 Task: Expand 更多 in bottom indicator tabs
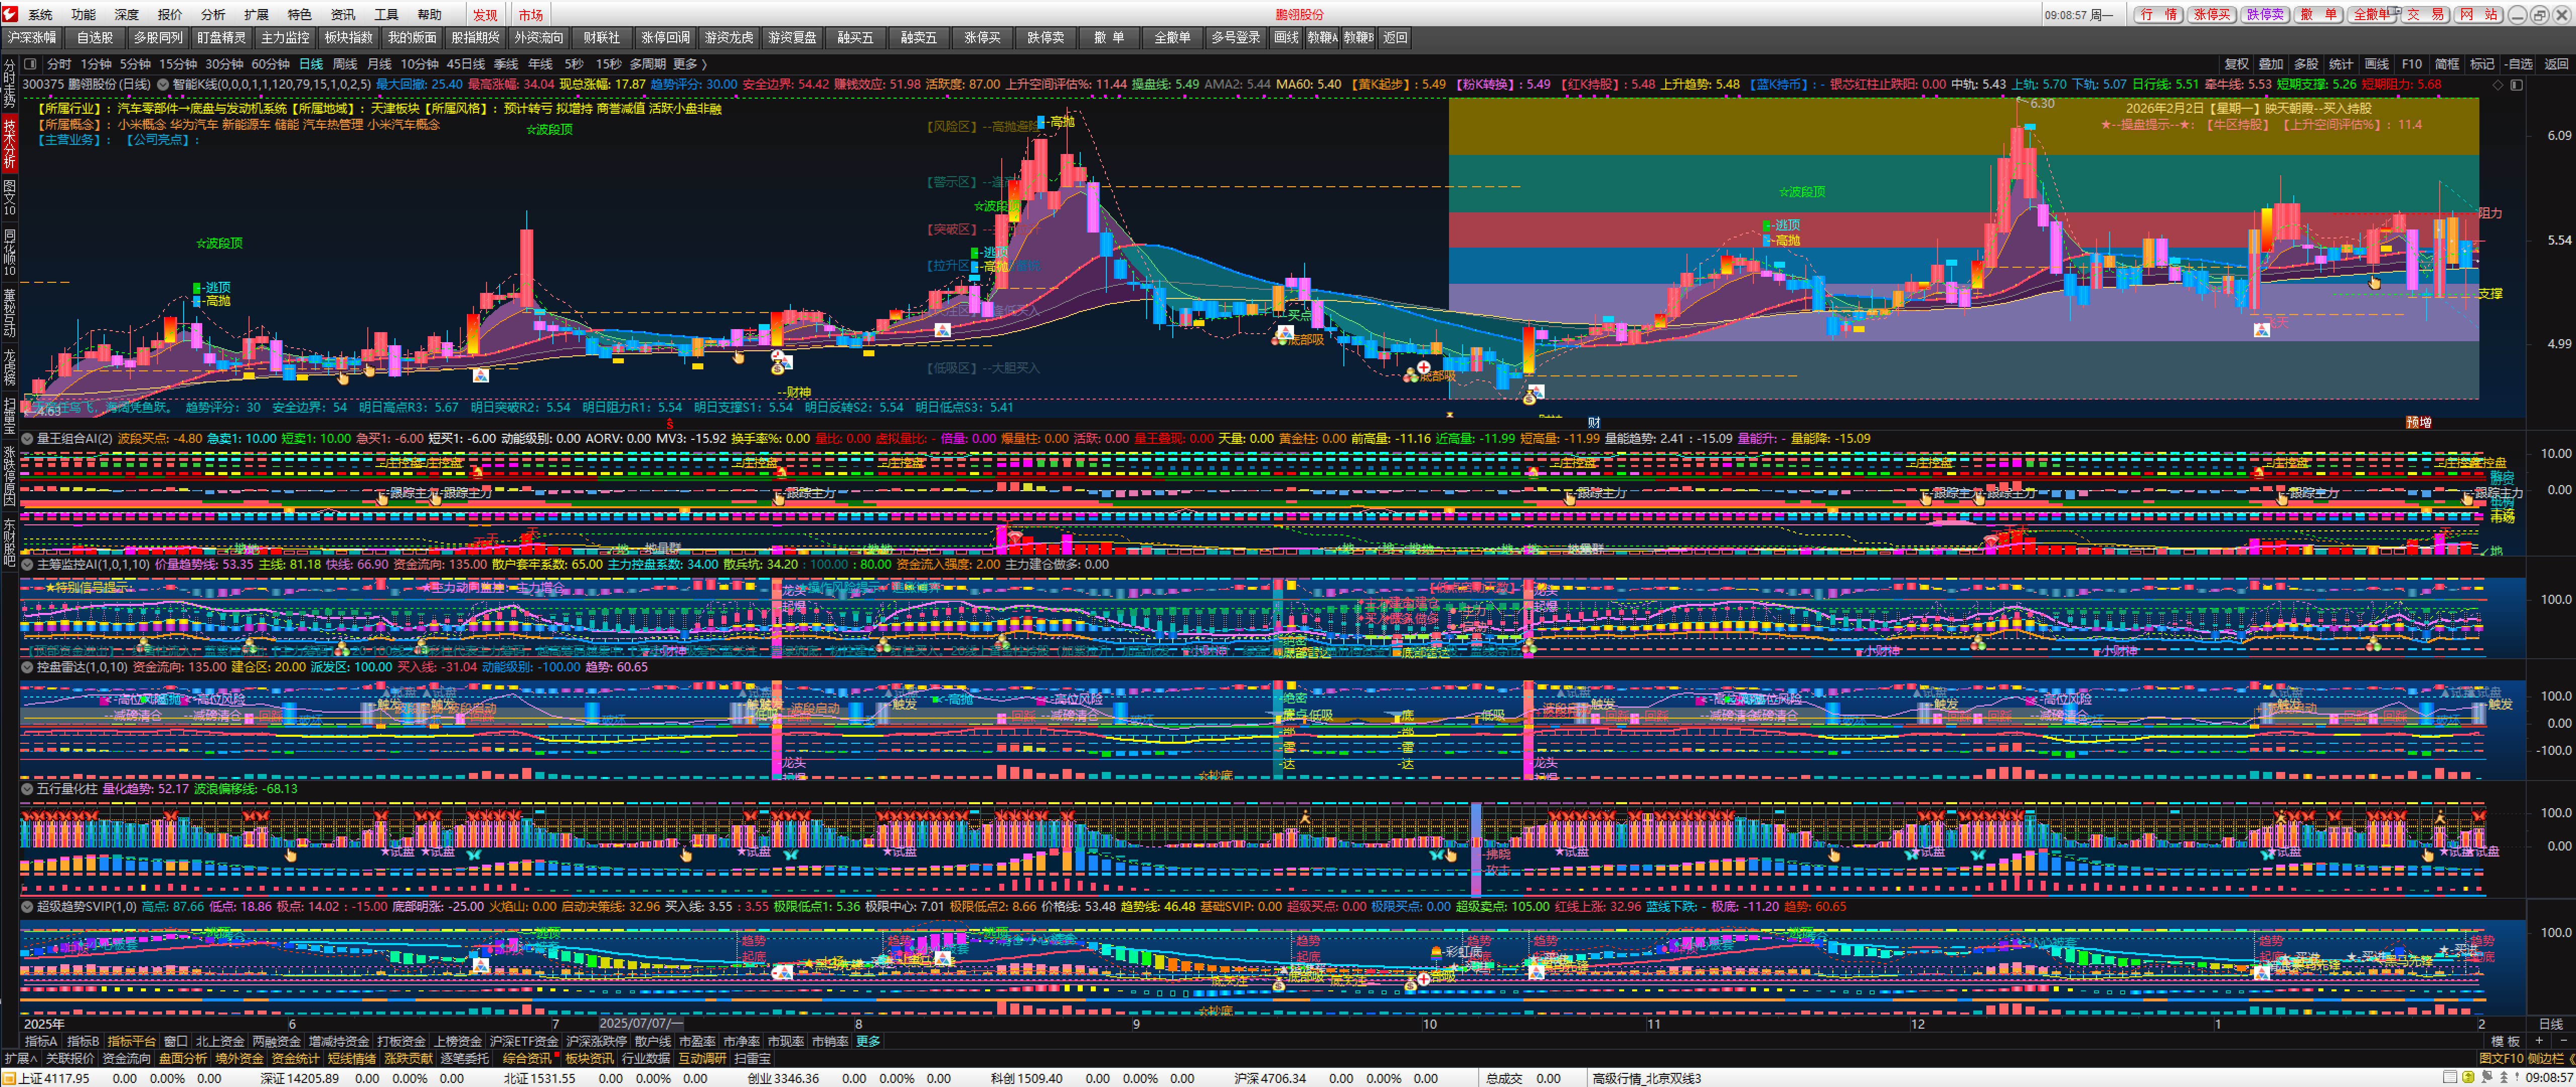(x=868, y=1041)
